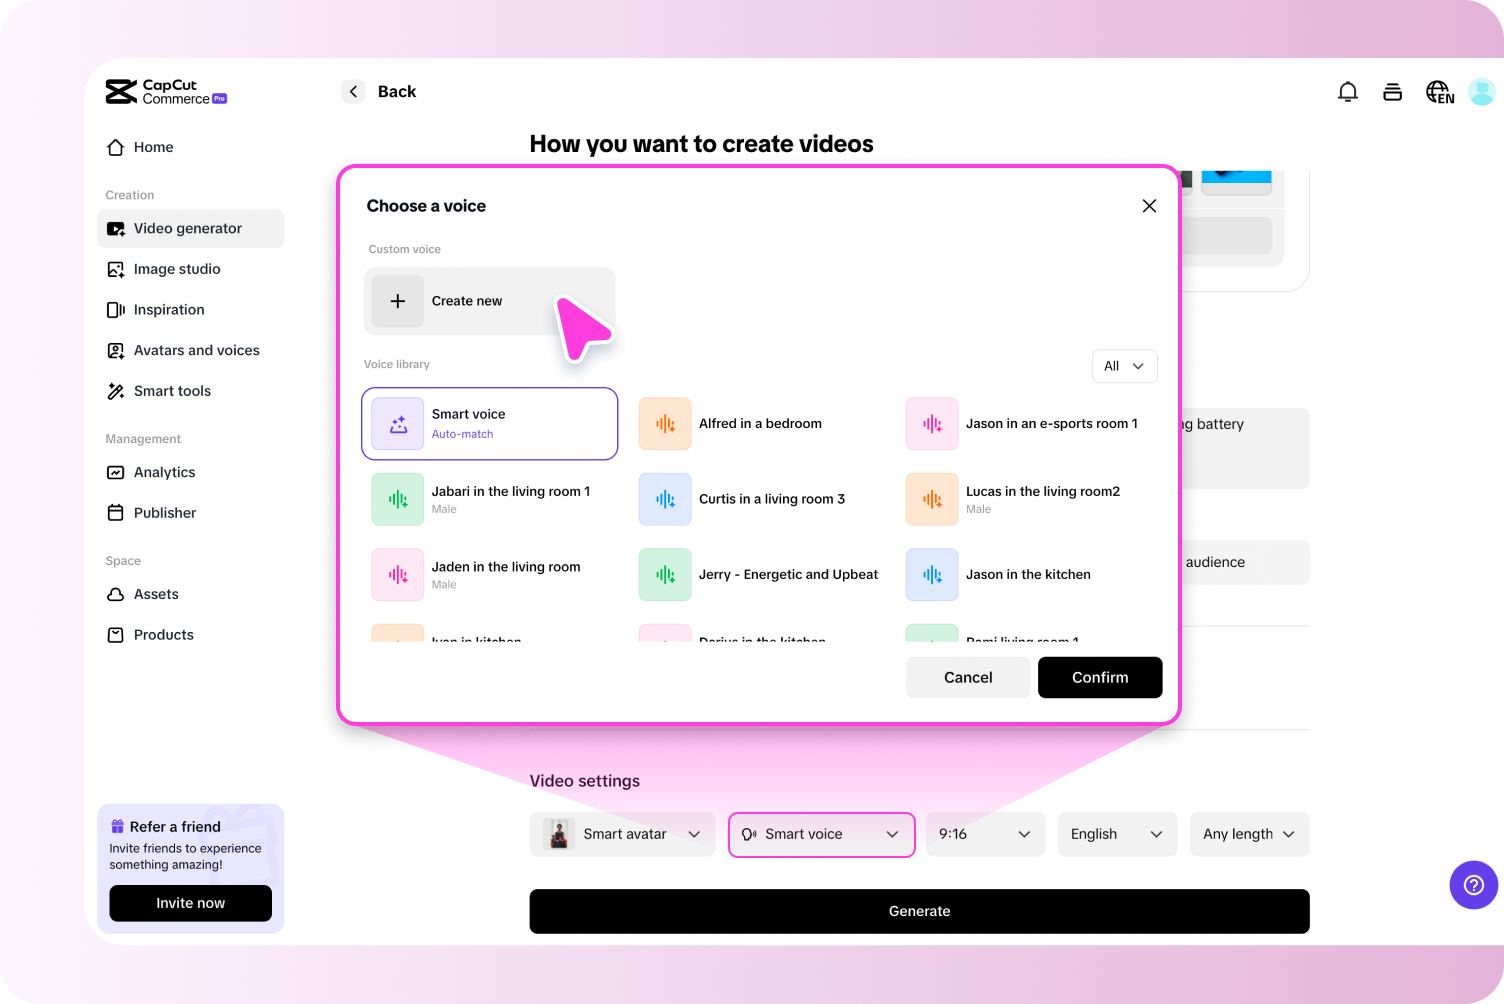The height and width of the screenshot is (1004, 1504).
Task: Click Alfred in a bedroom voice name
Action: tap(760, 424)
